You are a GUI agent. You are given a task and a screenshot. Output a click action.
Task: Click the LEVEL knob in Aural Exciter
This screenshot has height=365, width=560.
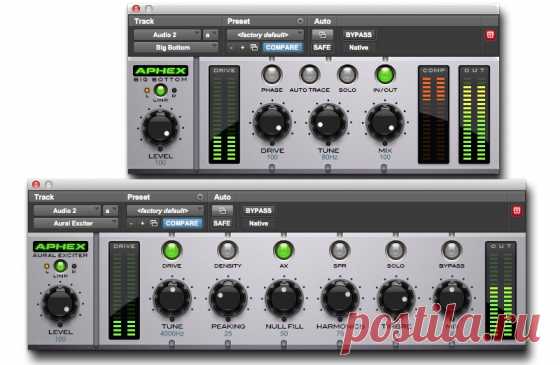[x=60, y=303]
